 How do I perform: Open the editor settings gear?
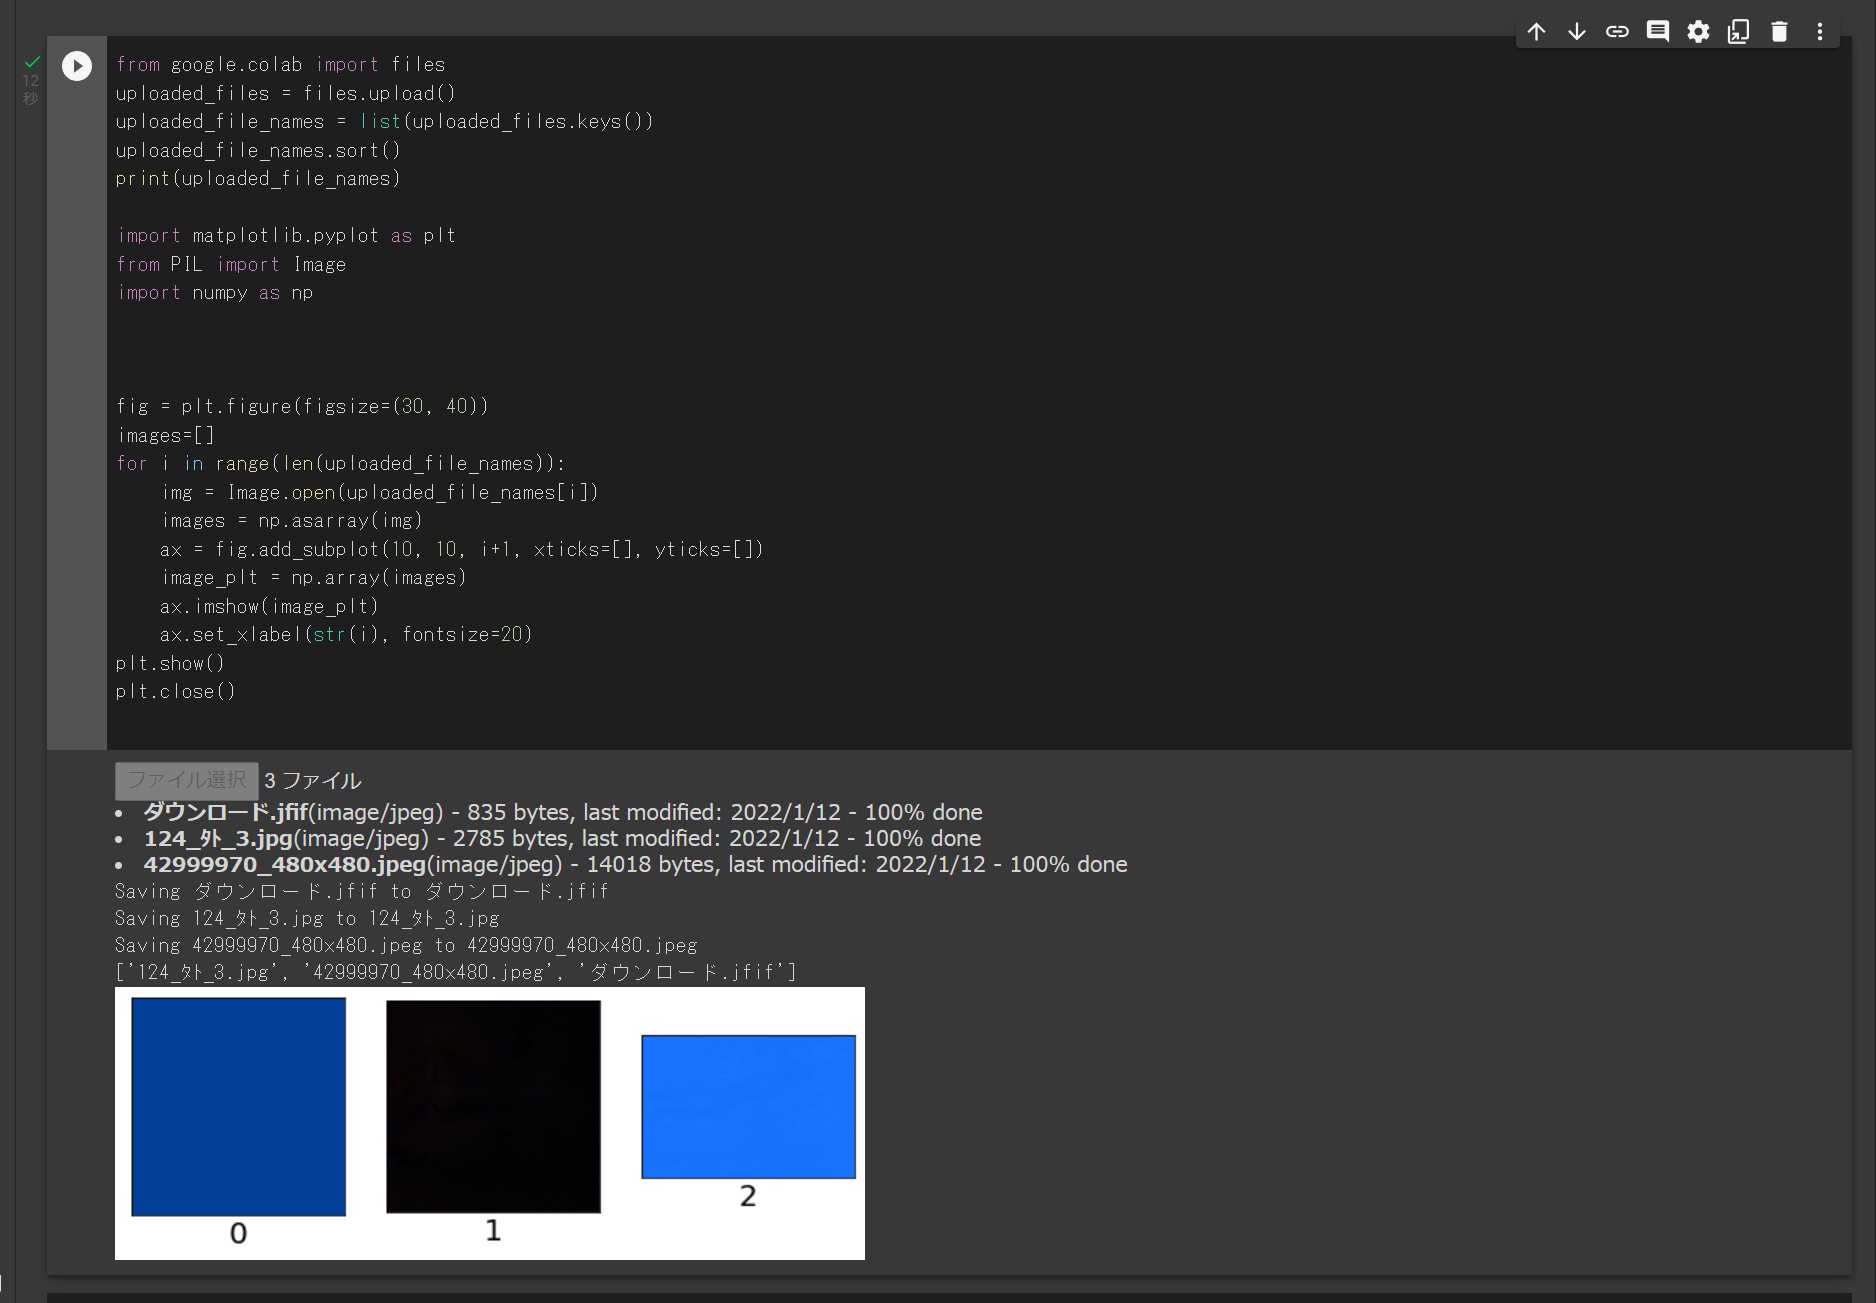coord(1698,31)
